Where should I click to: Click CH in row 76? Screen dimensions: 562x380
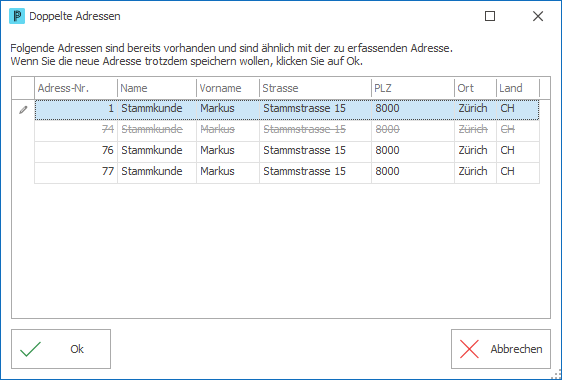pos(518,151)
